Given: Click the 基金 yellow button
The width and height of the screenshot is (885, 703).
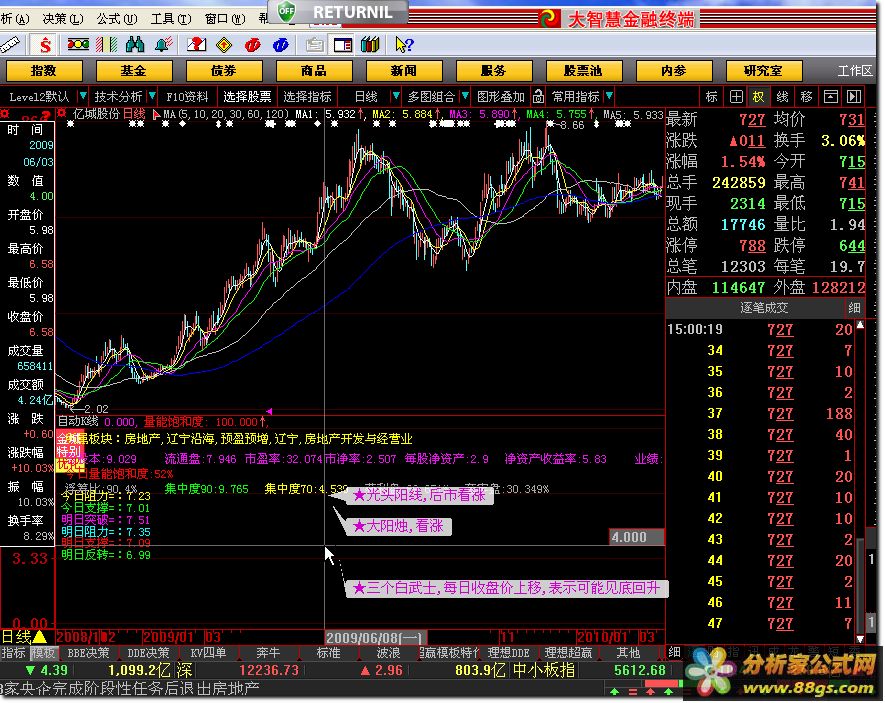Looking at the screenshot, I should coord(134,71).
